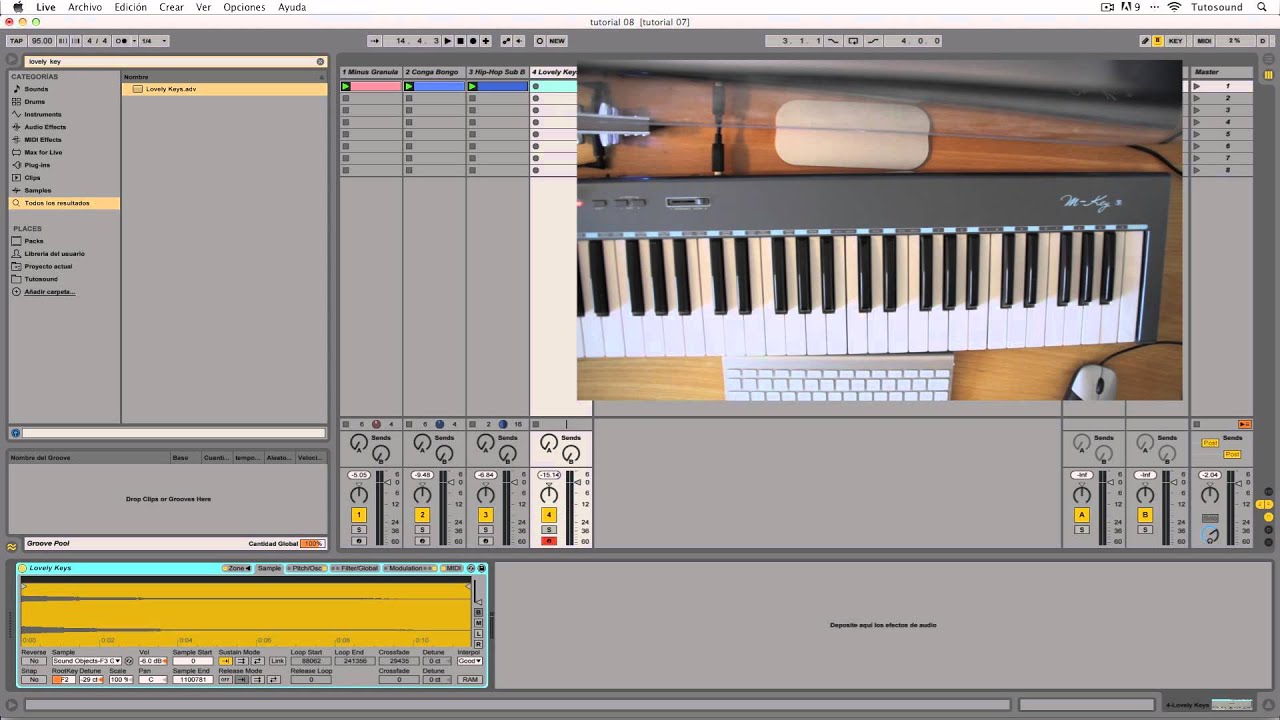Switch to Pitch/Osc tab
This screenshot has height=720, width=1280.
click(305, 568)
